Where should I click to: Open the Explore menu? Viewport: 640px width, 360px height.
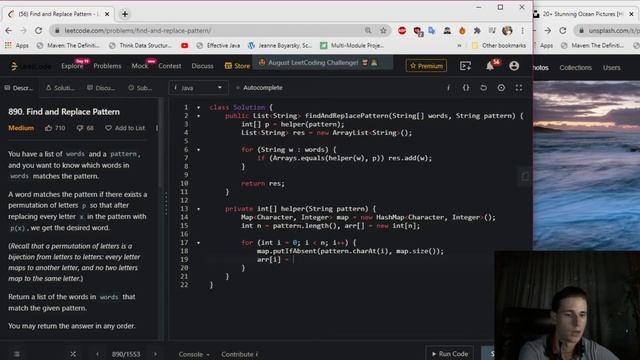[x=72, y=66]
